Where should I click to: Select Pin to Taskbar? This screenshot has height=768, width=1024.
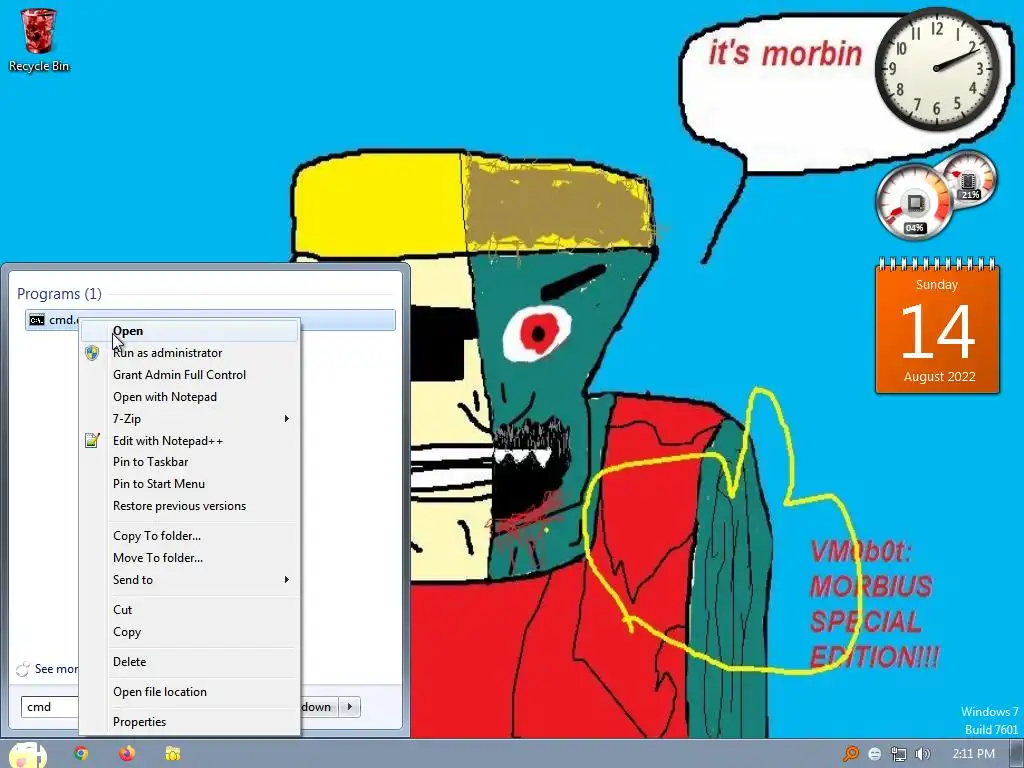pos(189,462)
